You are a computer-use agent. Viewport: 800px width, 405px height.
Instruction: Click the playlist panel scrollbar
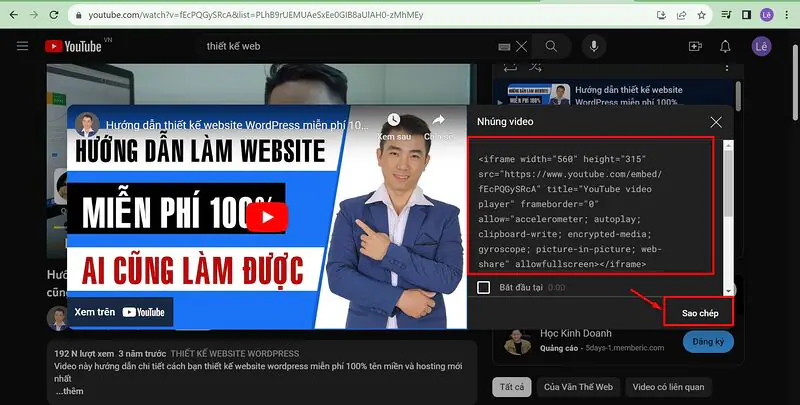tap(738, 94)
